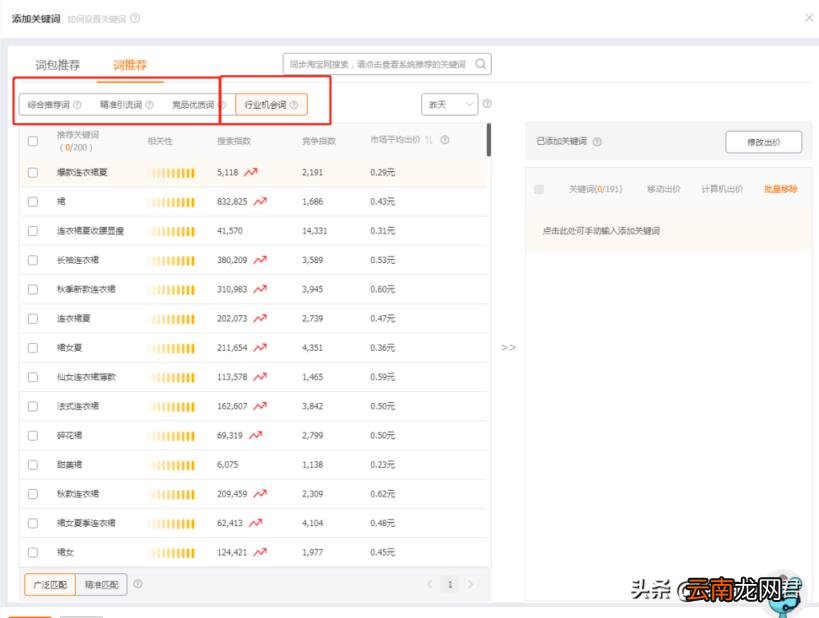819x618 pixels.
Task: Close the 添加关键词 dialog with the X
Action: [x=809, y=18]
